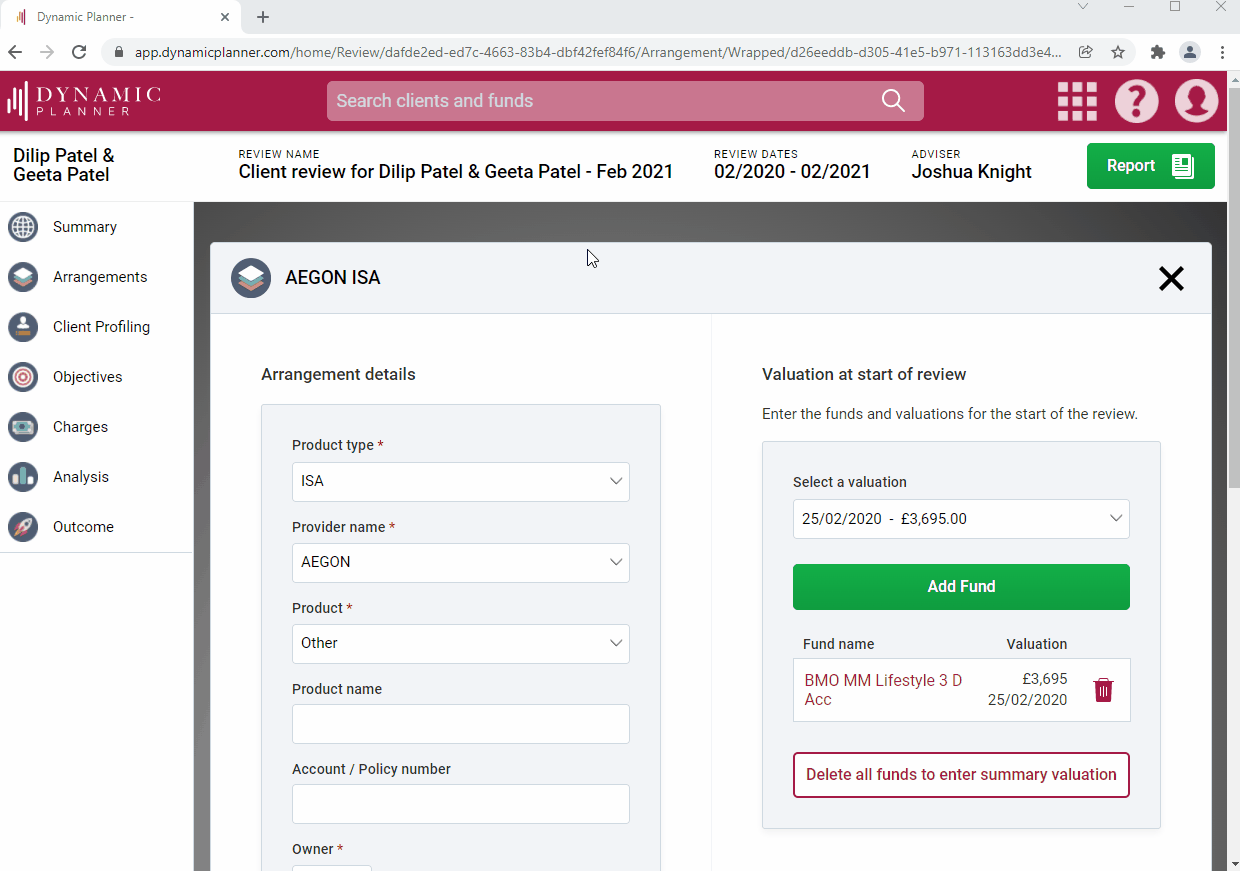The width and height of the screenshot is (1240, 871).
Task: Click Delete all funds to enter summary valuation
Action: click(x=961, y=775)
